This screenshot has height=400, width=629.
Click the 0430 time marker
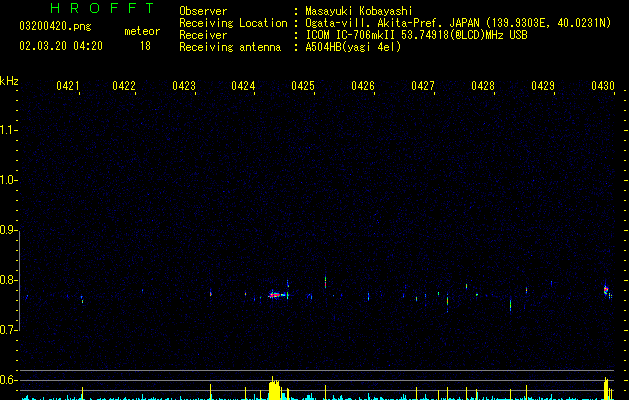603,86
